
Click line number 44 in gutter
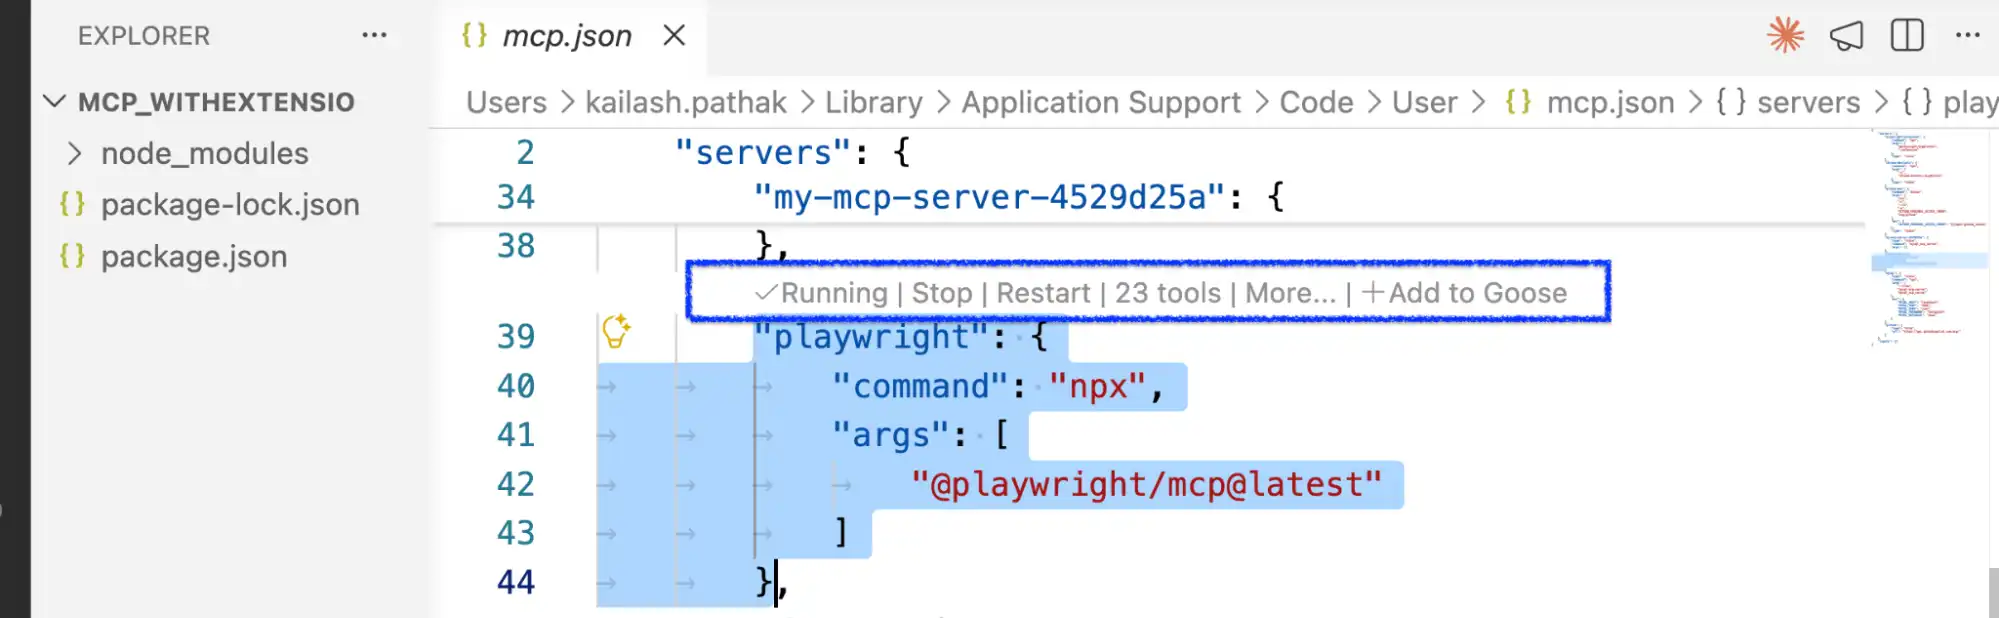point(516,582)
